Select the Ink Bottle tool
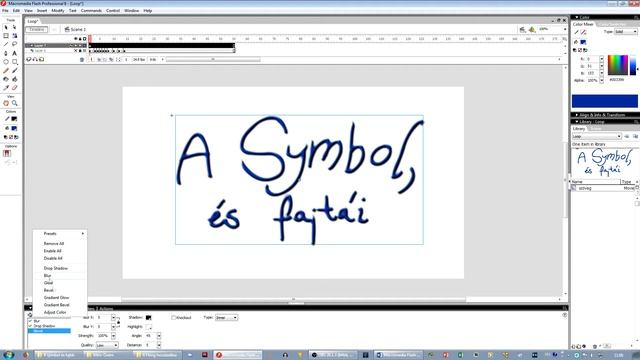Image resolution: width=640 pixels, height=360 pixels. tap(6, 79)
